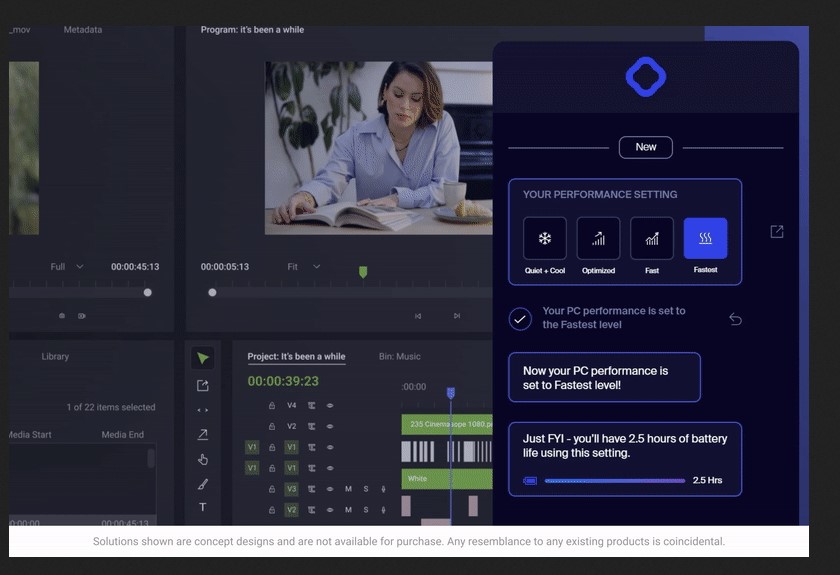Switch to the Bin: Music tab

pyautogui.click(x=400, y=357)
